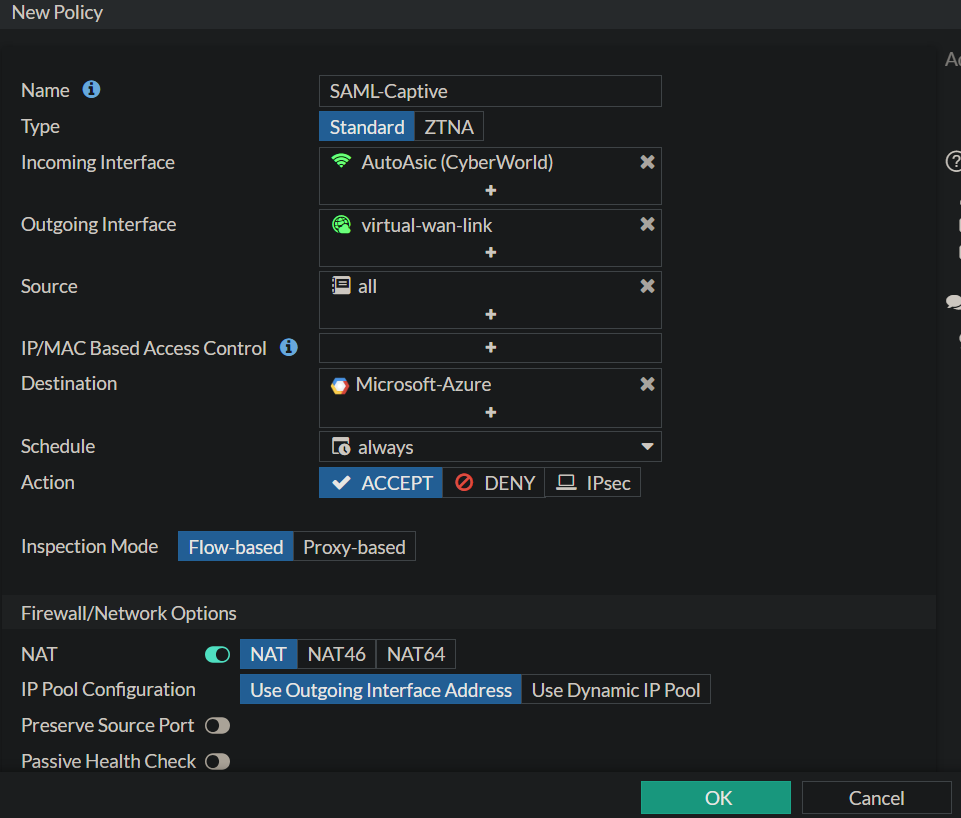Click OK to save the policy
The height and width of the screenshot is (818, 961).
[x=716, y=797]
